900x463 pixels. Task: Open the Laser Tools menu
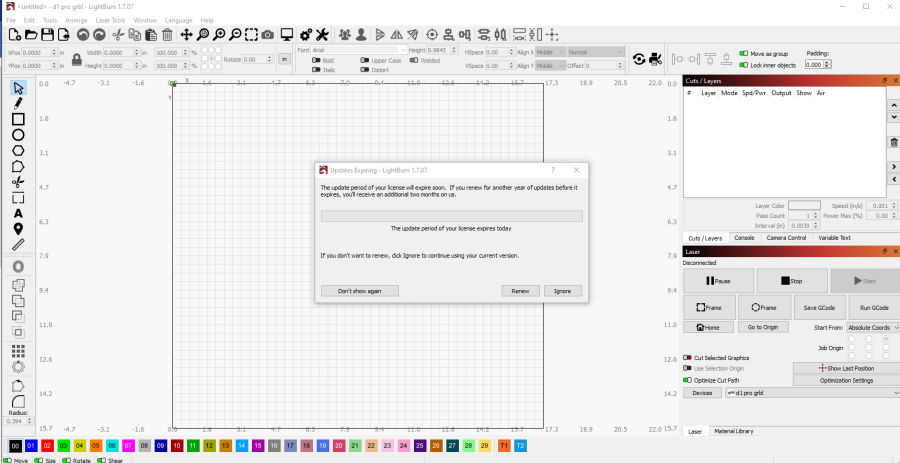tap(110, 20)
